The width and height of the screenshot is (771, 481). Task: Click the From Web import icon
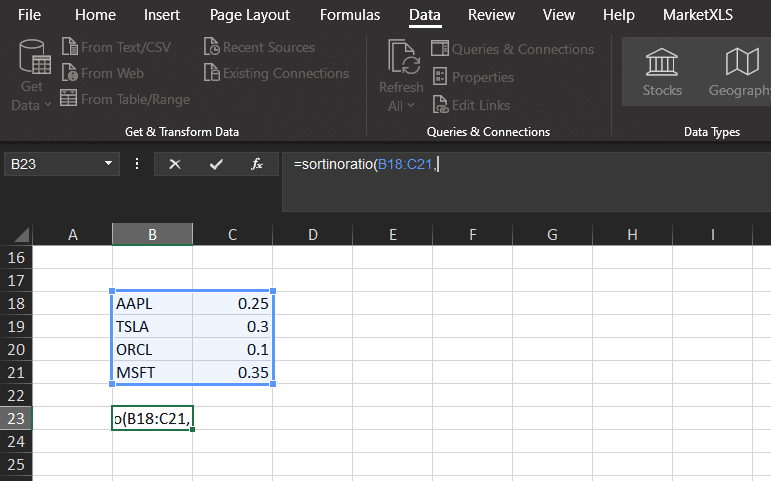click(x=70, y=73)
